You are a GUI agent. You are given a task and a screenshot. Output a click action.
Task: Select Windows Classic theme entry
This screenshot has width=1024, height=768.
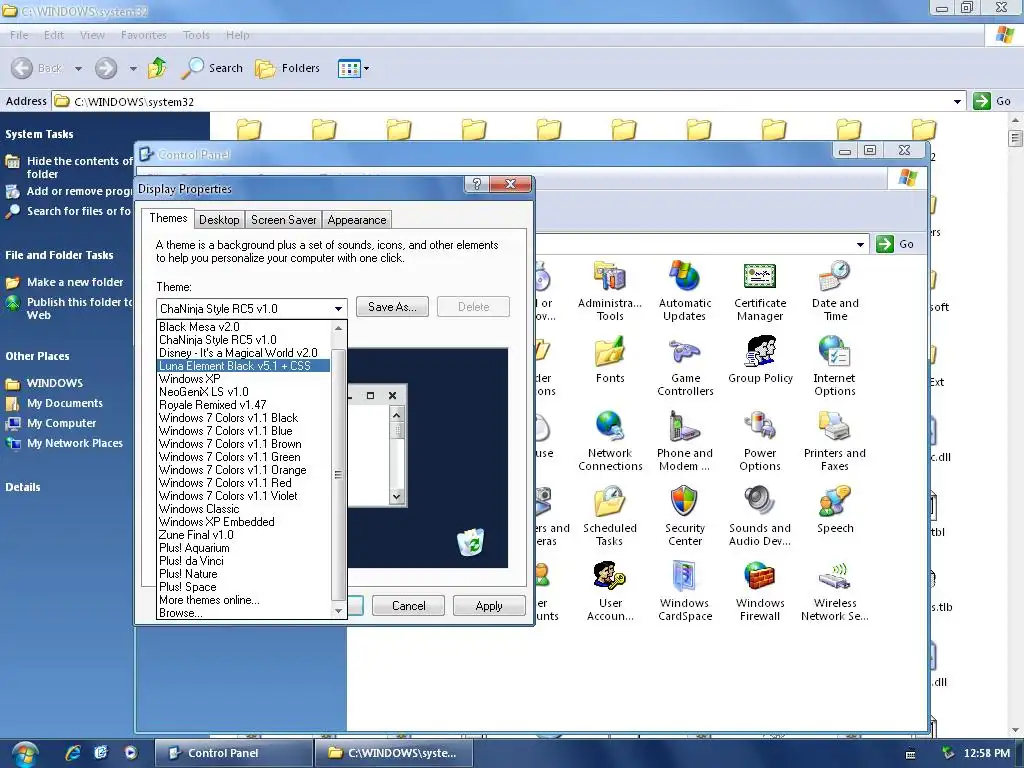pos(244,509)
